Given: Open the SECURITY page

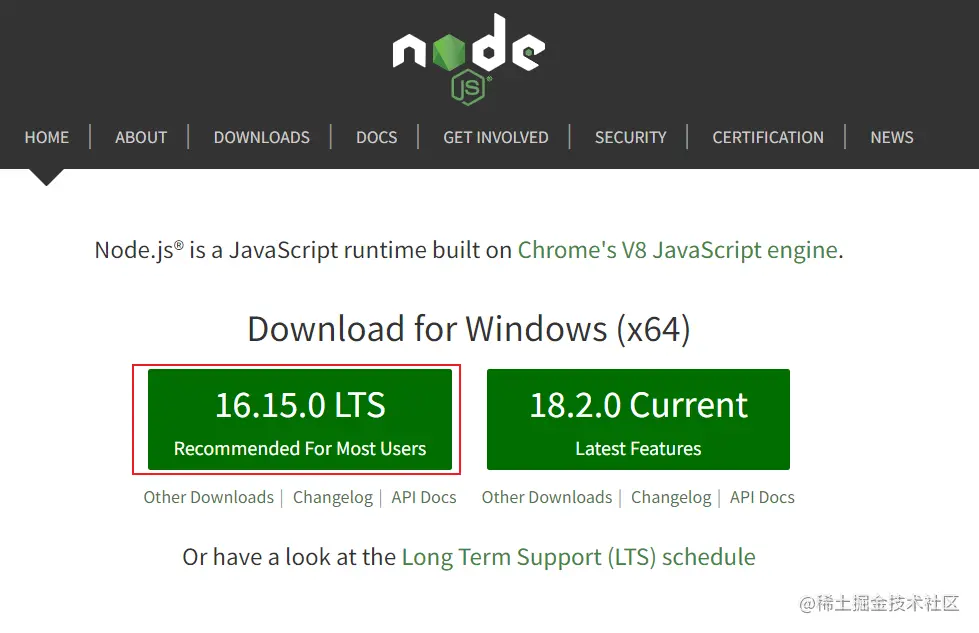Looking at the screenshot, I should tap(631, 137).
